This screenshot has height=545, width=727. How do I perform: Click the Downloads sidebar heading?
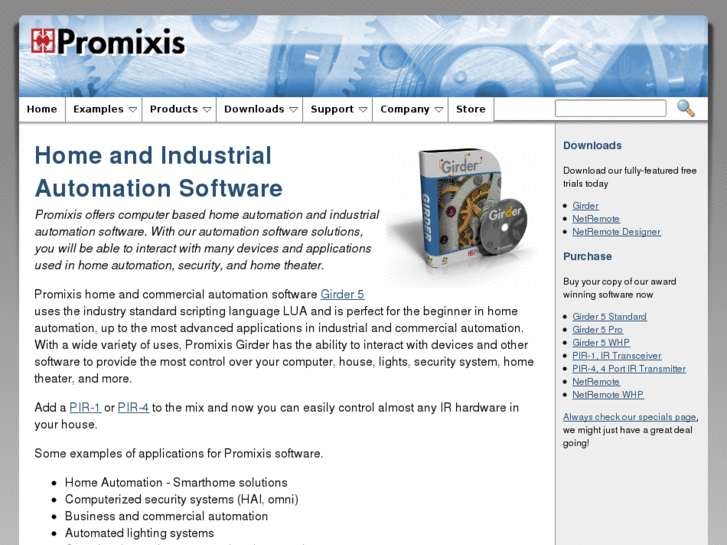(592, 145)
